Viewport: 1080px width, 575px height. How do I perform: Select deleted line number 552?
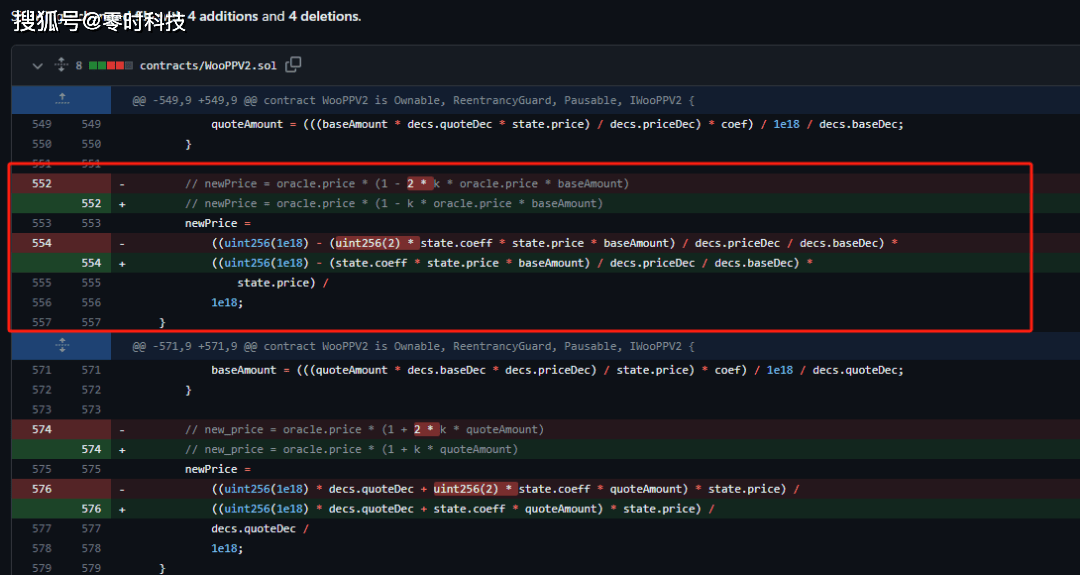point(42,184)
